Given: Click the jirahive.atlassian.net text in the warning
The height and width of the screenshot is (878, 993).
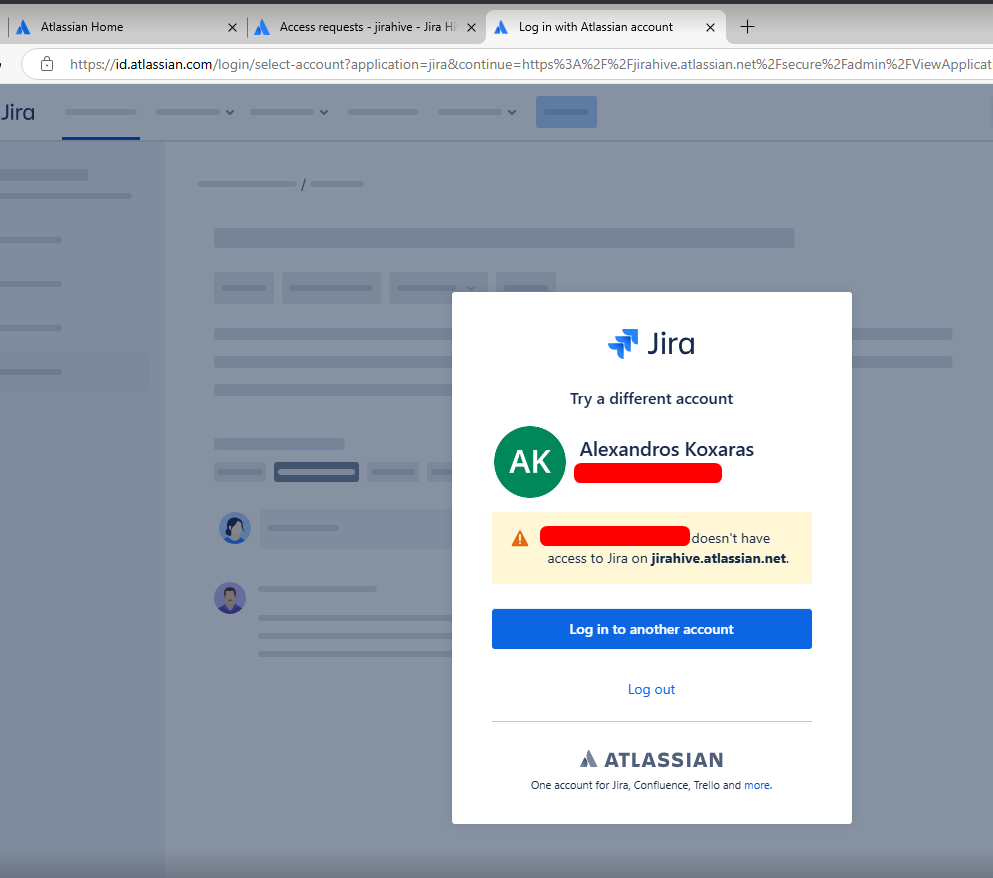Looking at the screenshot, I should tap(718, 558).
